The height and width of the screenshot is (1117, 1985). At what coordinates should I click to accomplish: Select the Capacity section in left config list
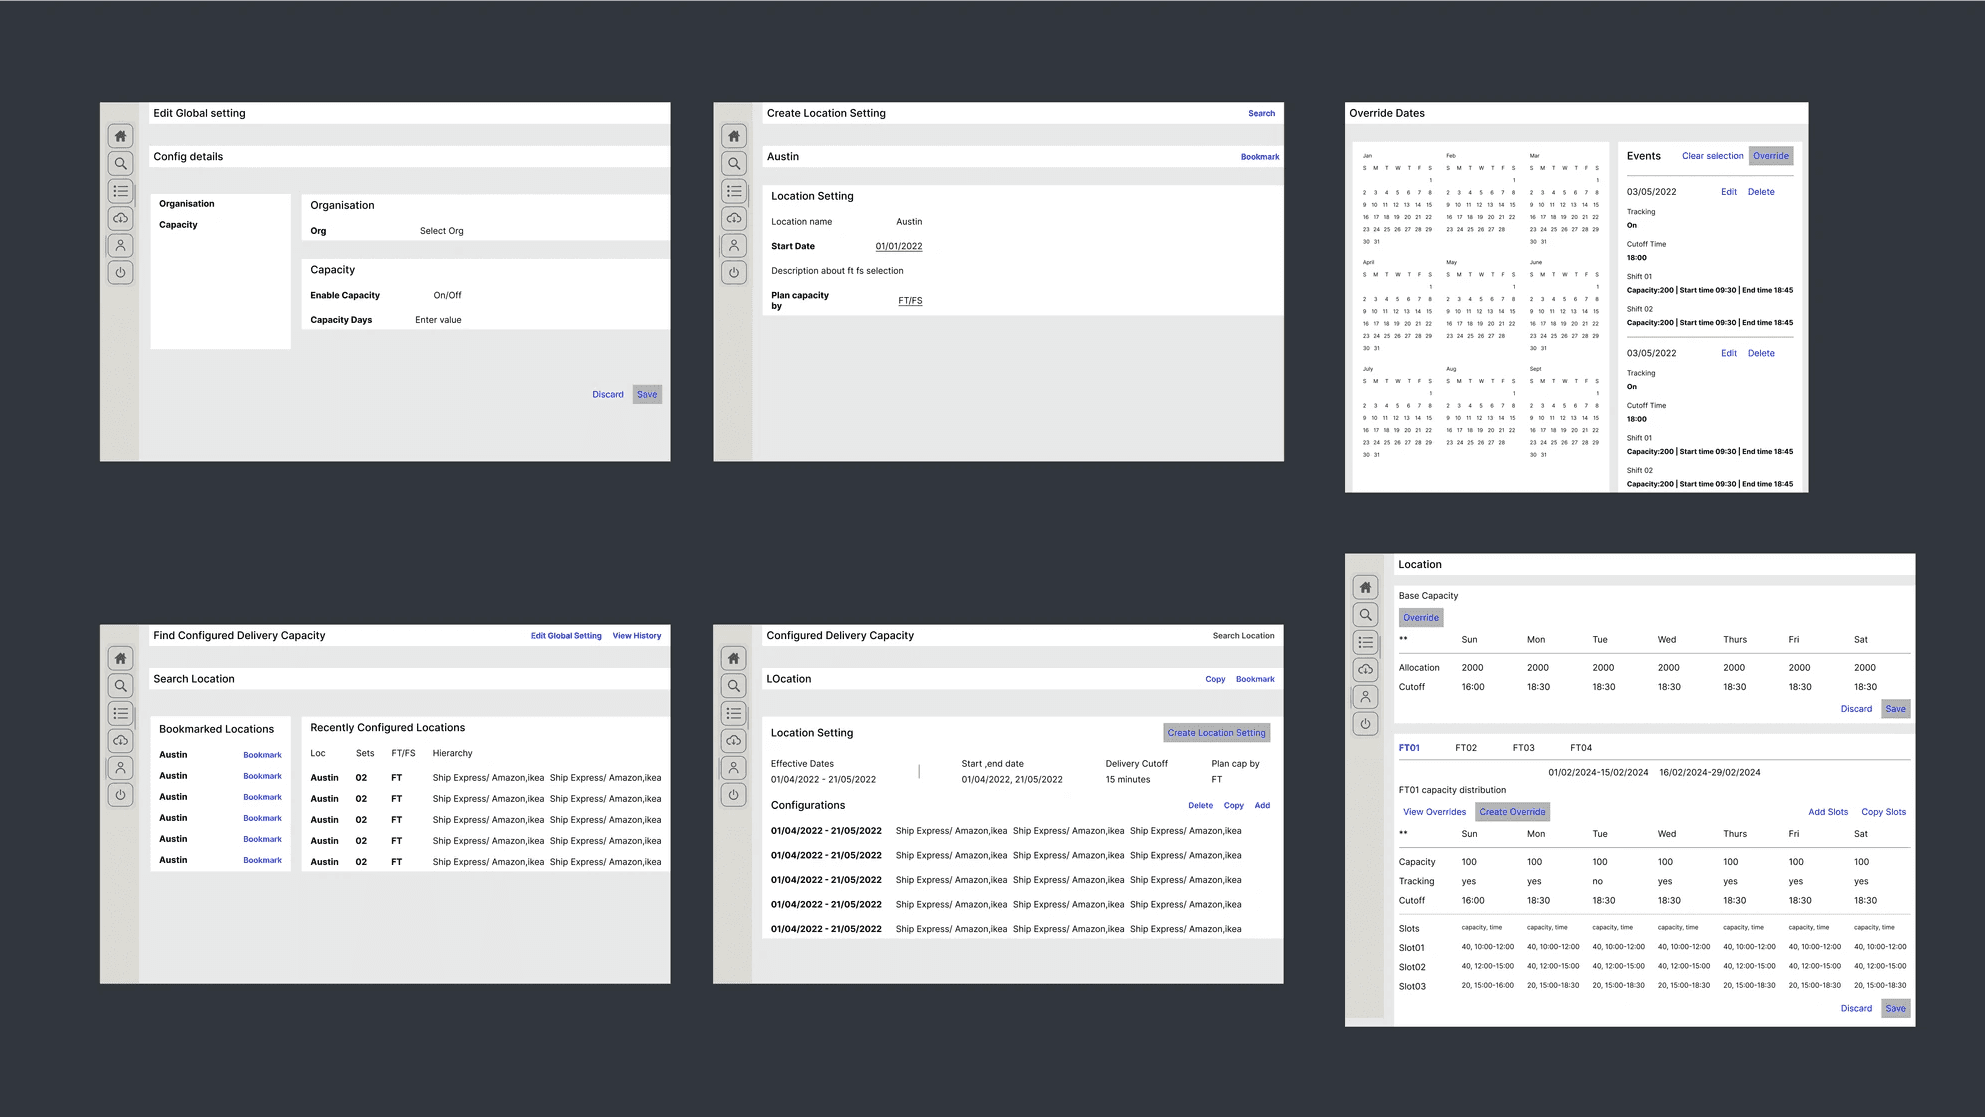[178, 225]
